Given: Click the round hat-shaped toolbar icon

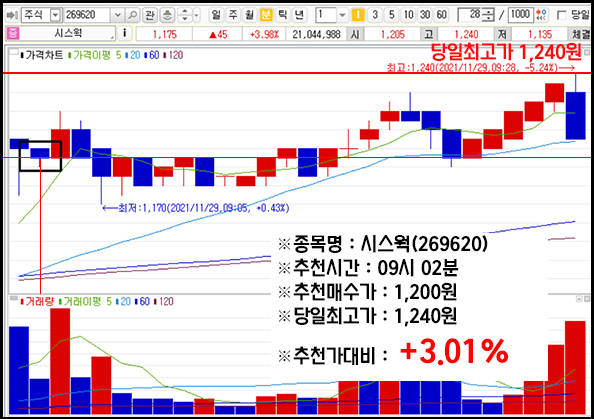Looking at the screenshot, I should 167,15.
